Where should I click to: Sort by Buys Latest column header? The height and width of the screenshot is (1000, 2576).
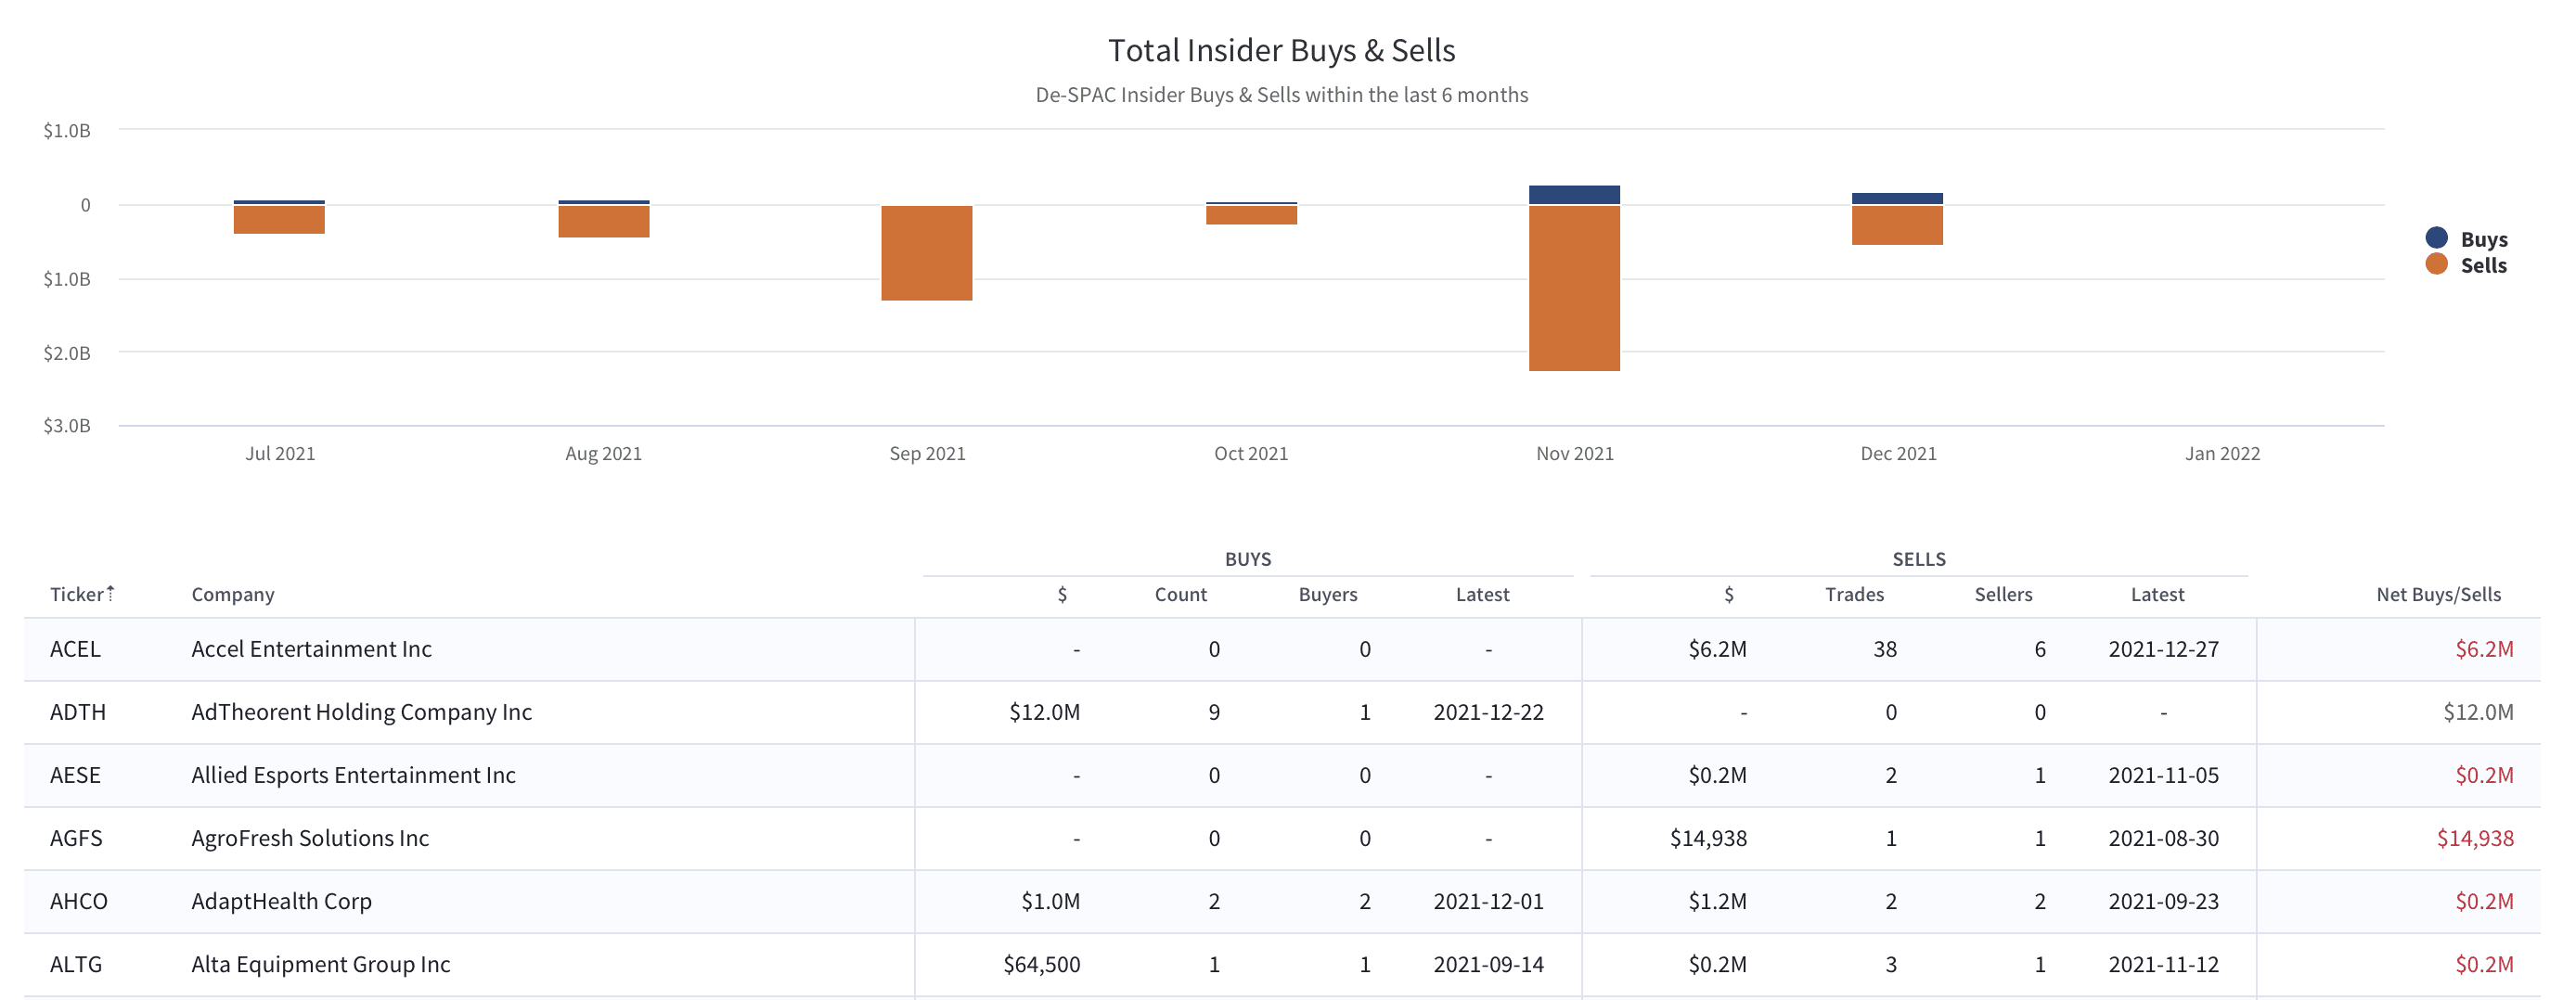pos(1482,594)
